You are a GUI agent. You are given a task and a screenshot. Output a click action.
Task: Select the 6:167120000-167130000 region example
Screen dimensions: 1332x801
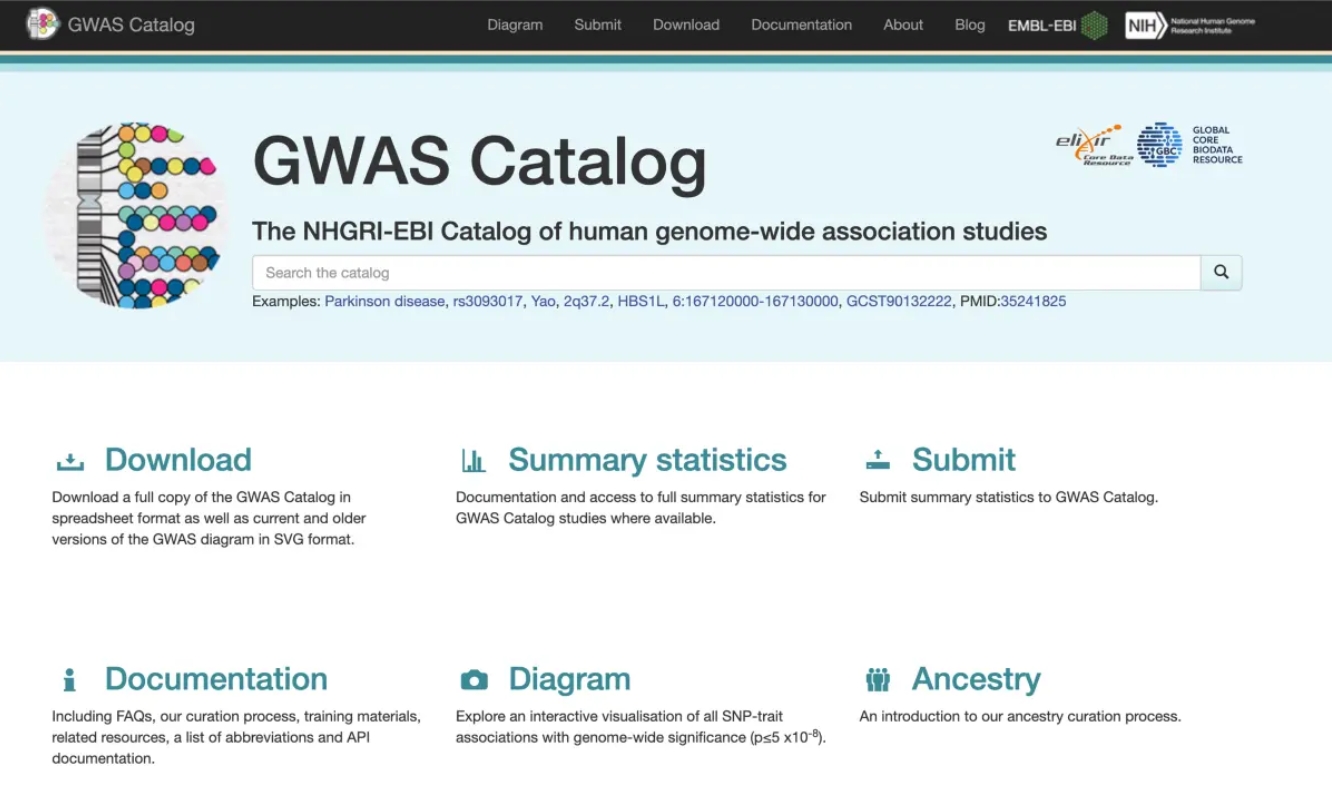(755, 301)
